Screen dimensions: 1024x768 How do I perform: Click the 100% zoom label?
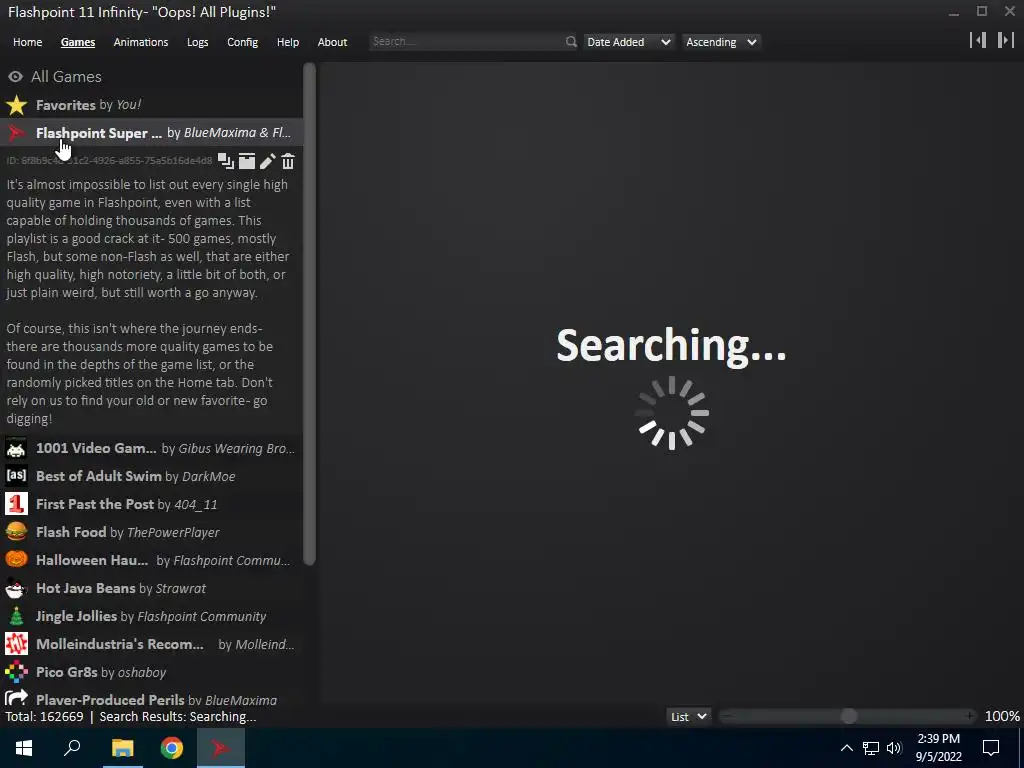[x=1002, y=716]
